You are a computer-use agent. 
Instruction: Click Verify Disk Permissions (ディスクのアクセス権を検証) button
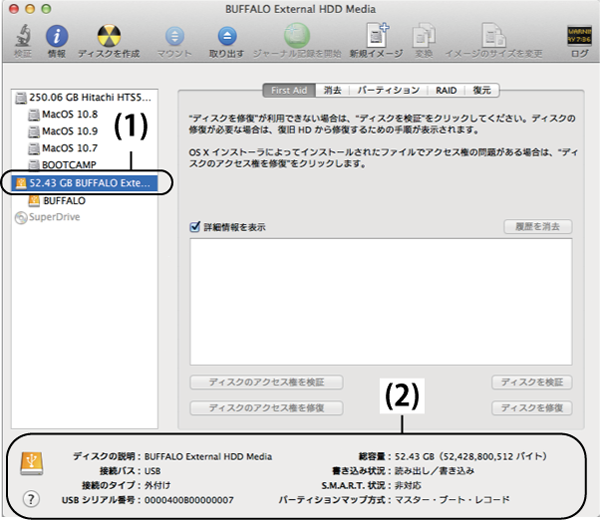tap(266, 382)
